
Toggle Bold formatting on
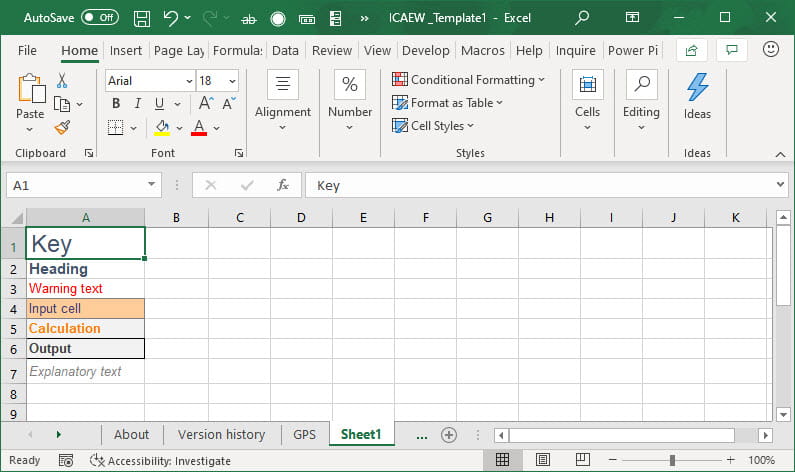[x=116, y=104]
